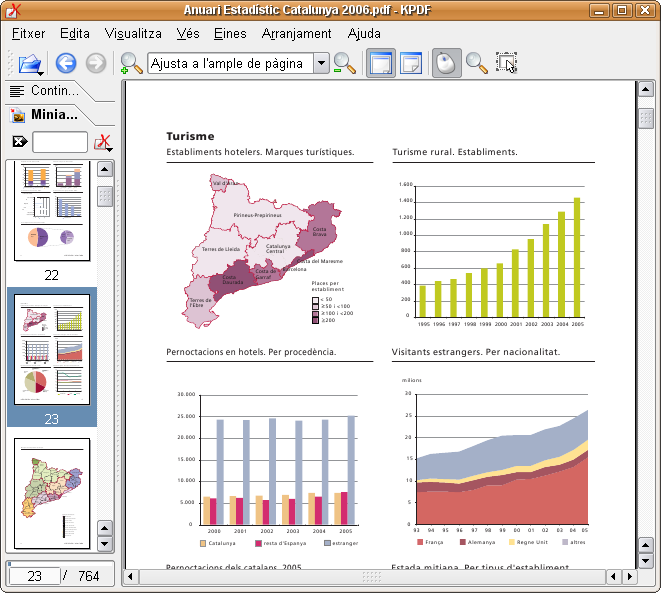Zoom out with the magnifier minus icon

click(345, 64)
